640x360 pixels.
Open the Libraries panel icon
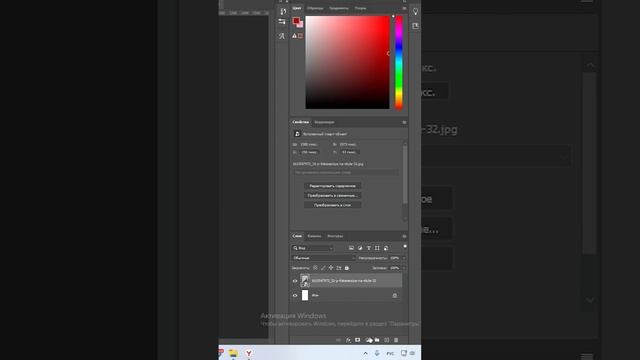click(x=415, y=26)
